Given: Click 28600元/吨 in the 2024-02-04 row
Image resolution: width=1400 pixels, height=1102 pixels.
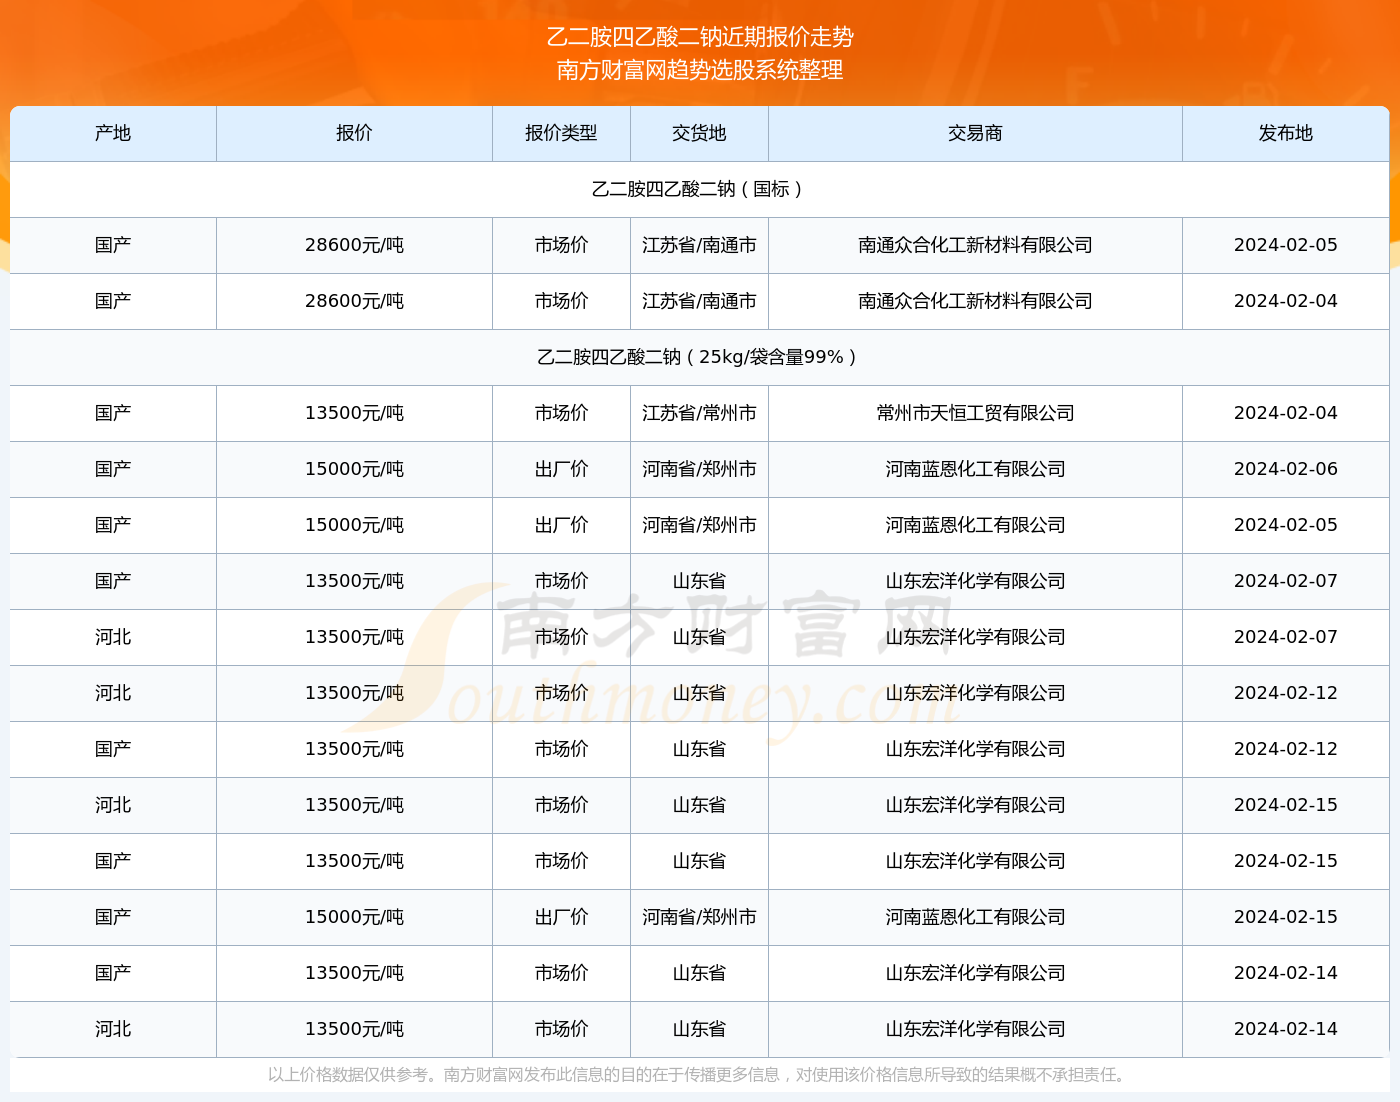Looking at the screenshot, I should click(x=354, y=301).
